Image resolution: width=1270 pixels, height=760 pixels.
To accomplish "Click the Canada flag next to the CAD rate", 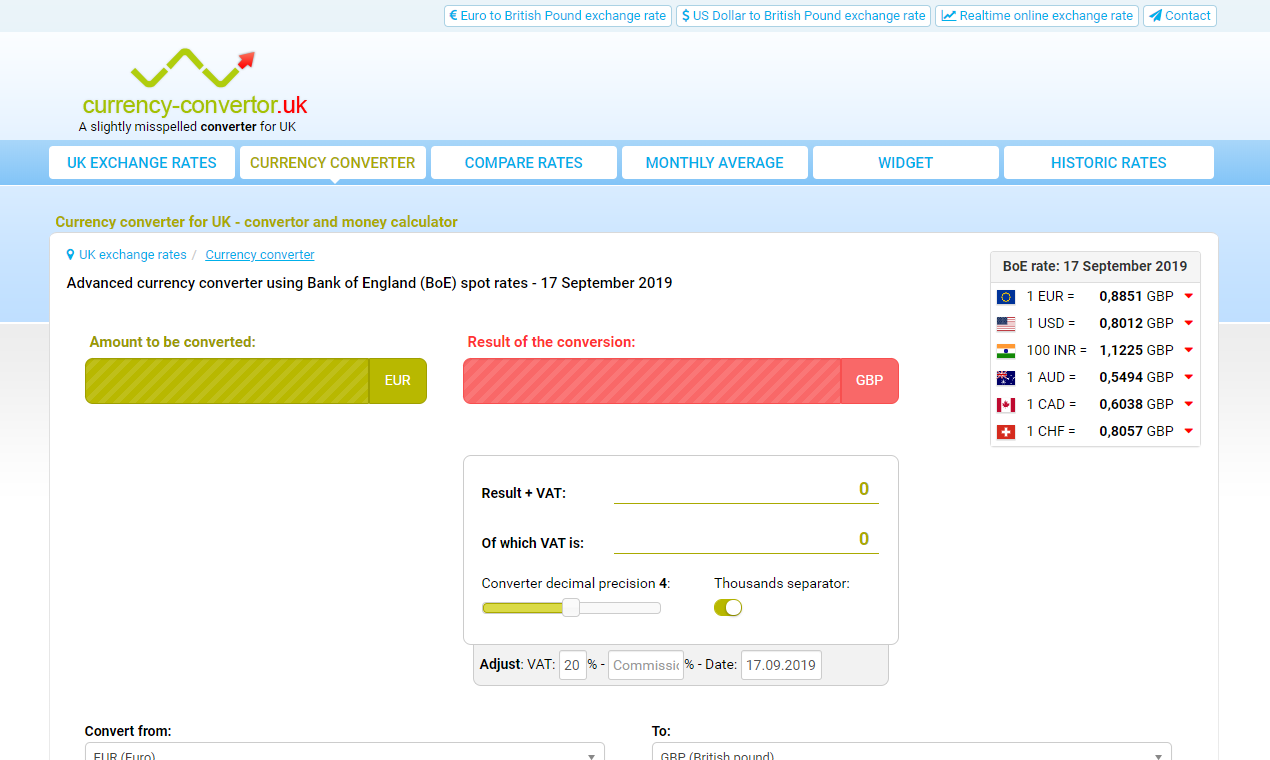I will pos(1005,404).
